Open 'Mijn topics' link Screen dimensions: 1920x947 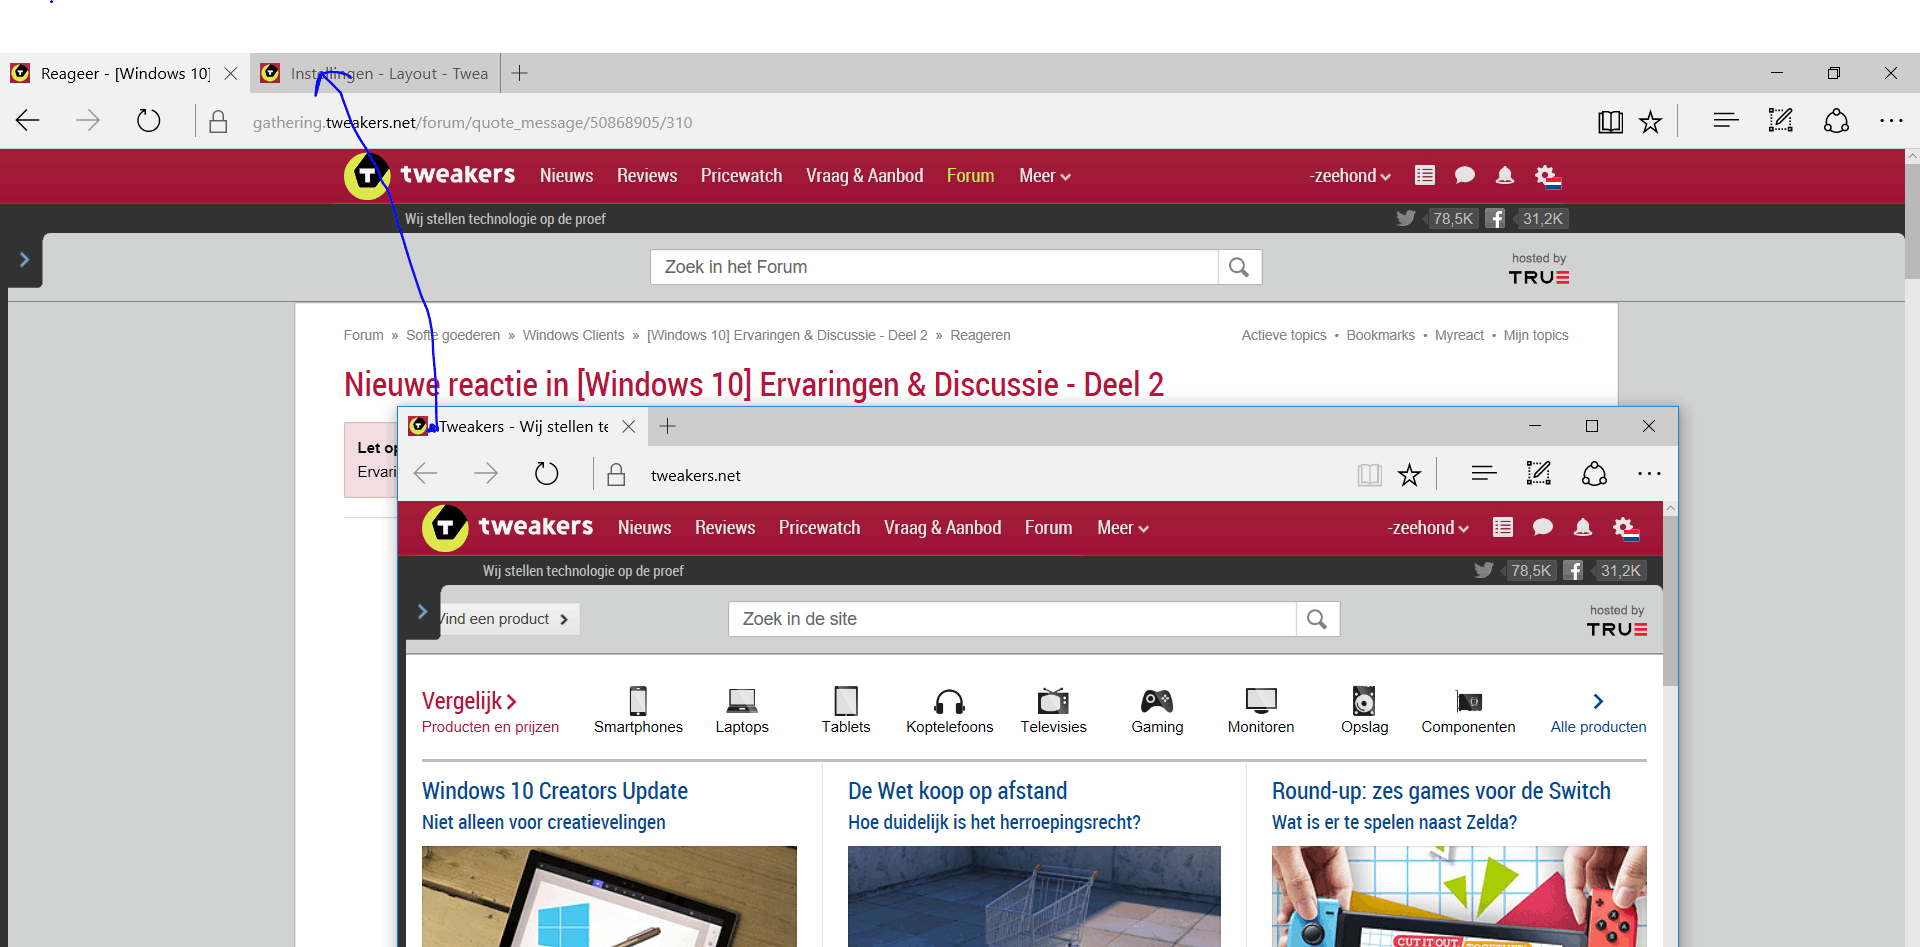click(x=1536, y=335)
